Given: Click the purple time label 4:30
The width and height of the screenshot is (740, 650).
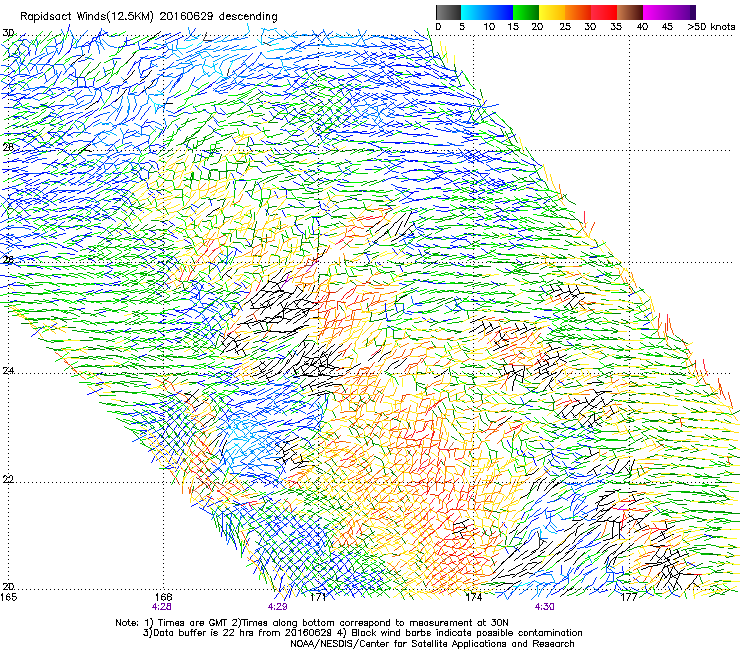Looking at the screenshot, I should click(545, 607).
